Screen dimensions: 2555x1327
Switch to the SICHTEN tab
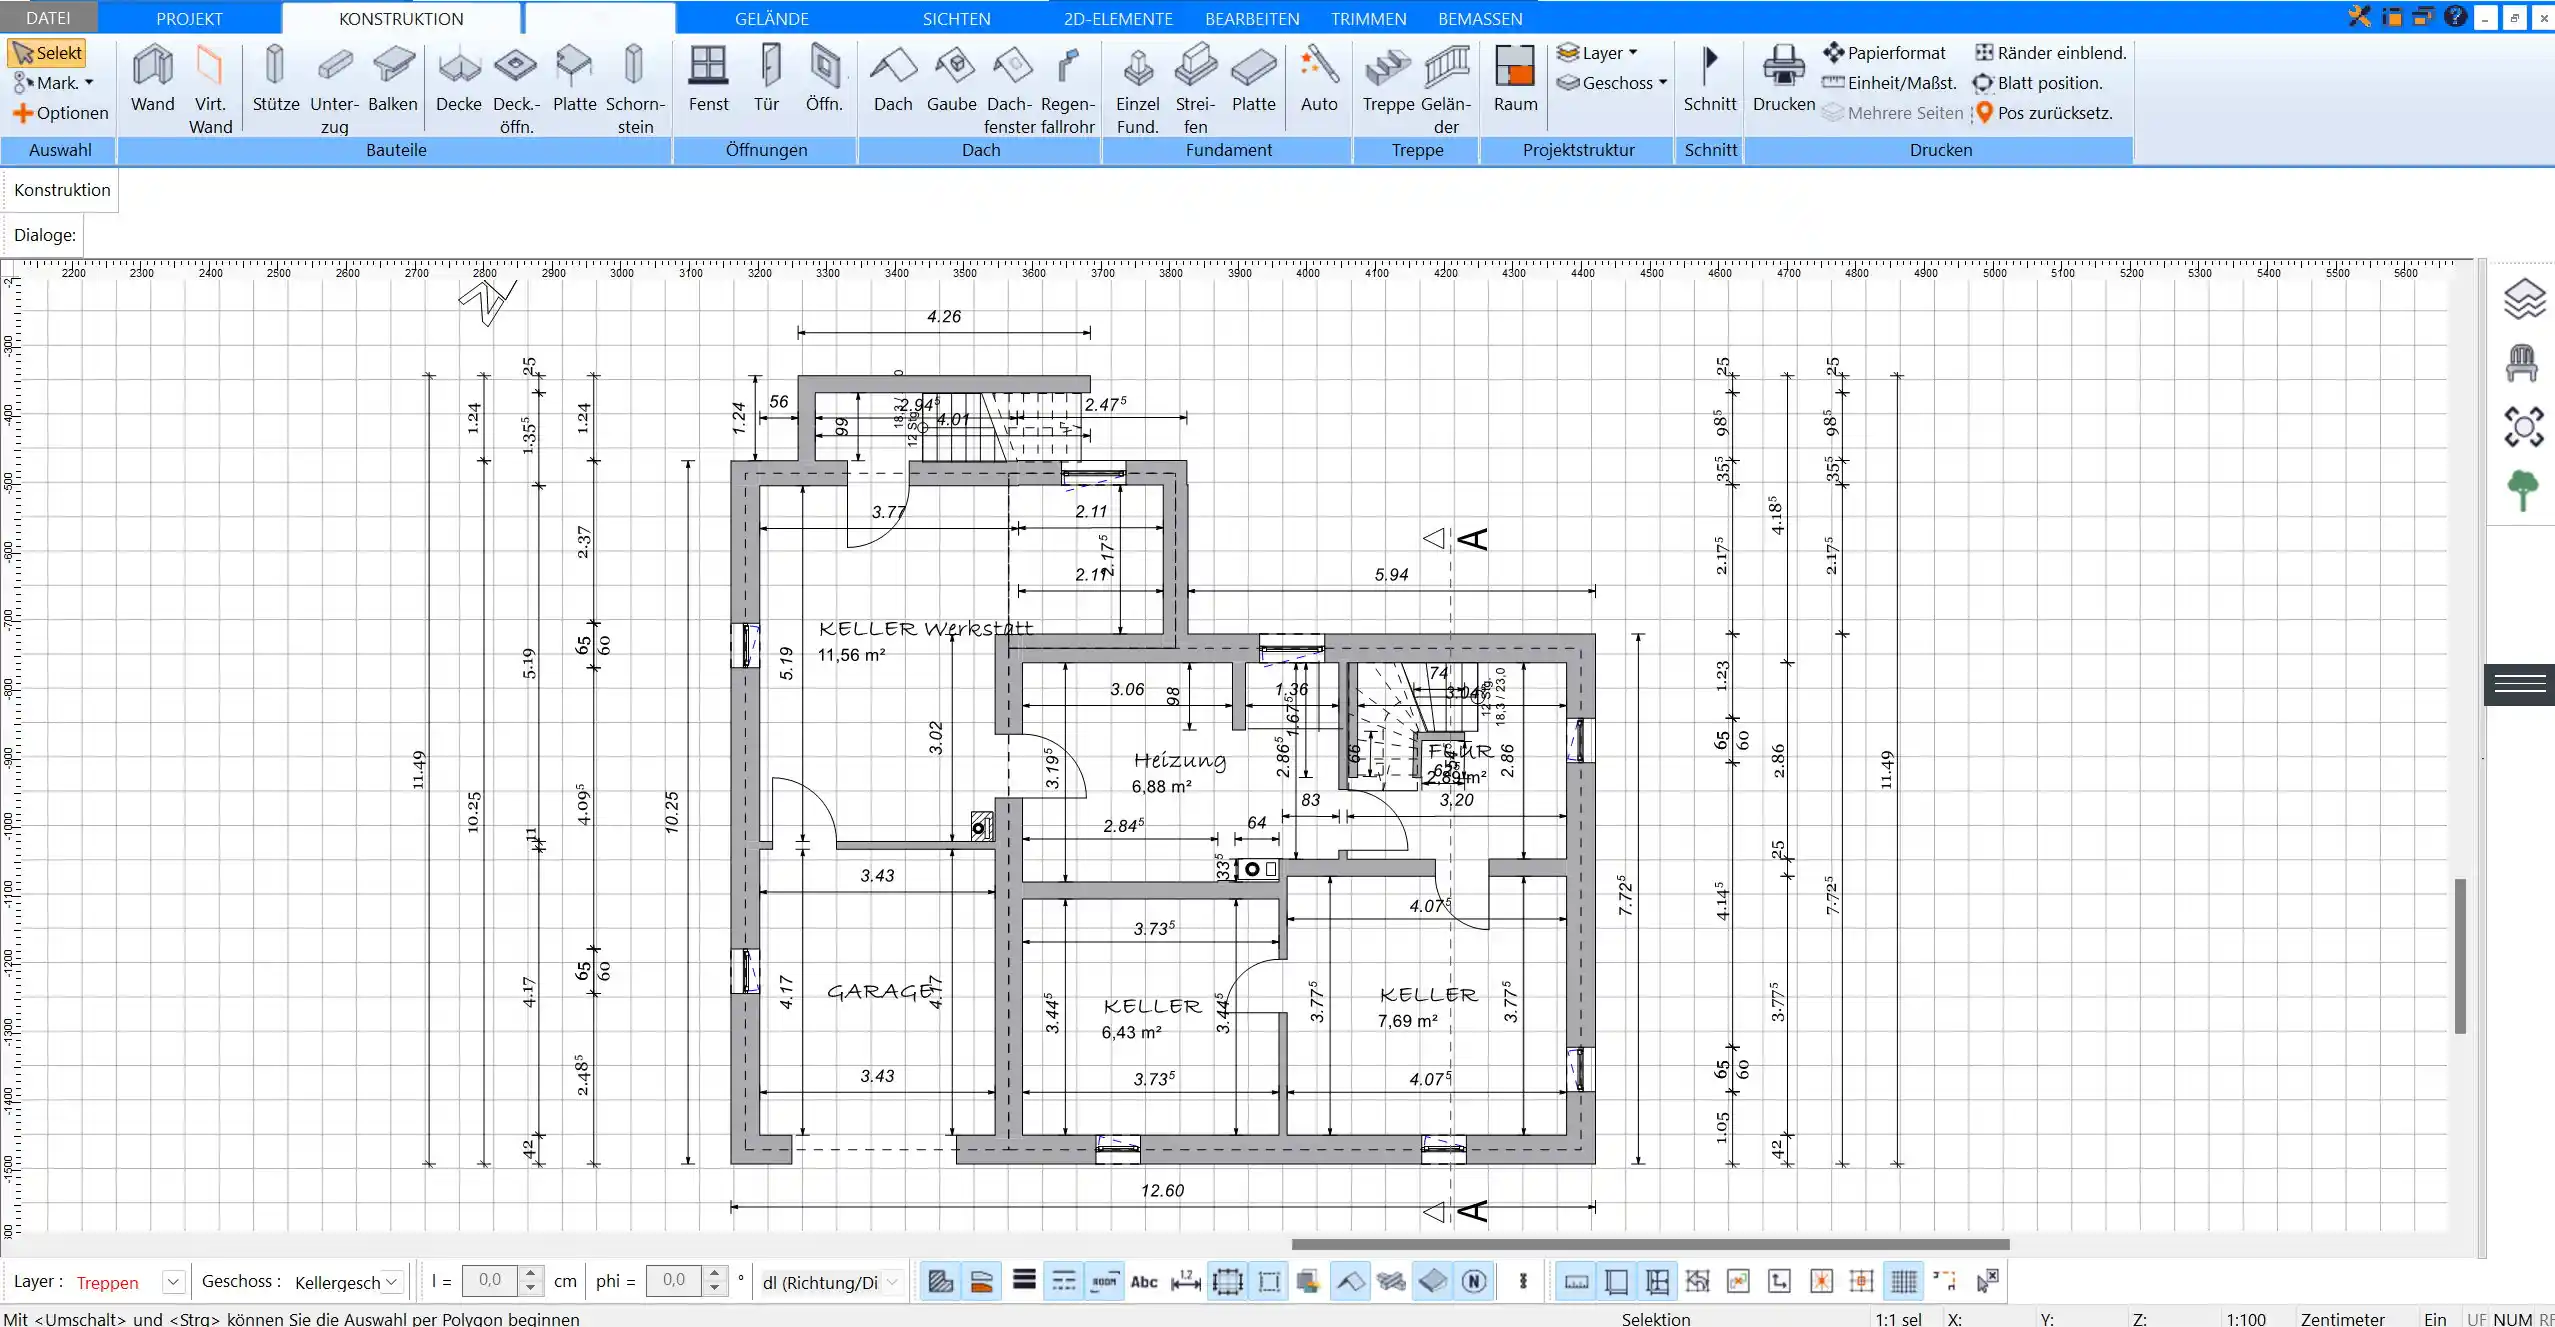click(956, 18)
